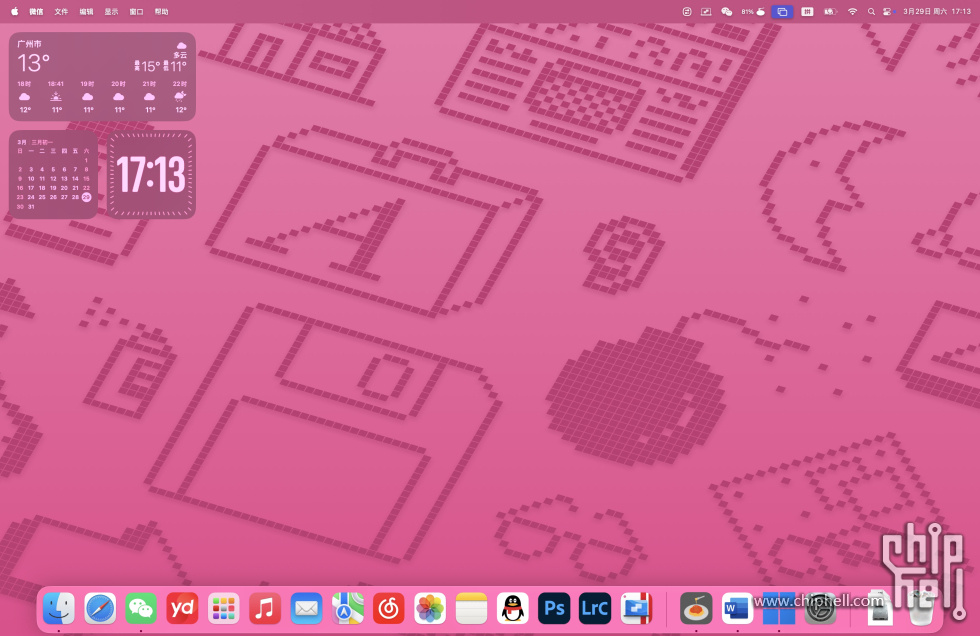Click the date and time 3月29日 周六

coord(926,11)
